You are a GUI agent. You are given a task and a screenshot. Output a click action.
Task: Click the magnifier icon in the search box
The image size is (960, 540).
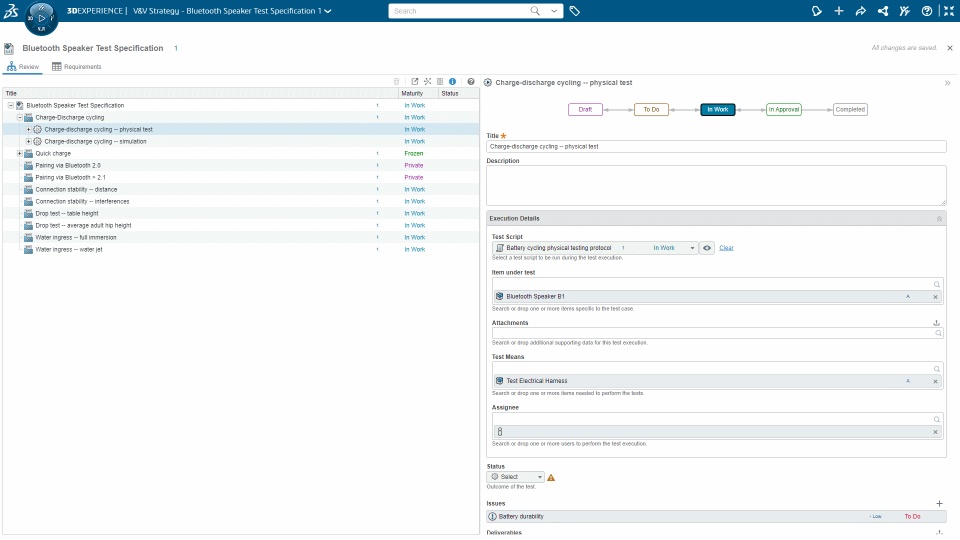[x=535, y=11]
